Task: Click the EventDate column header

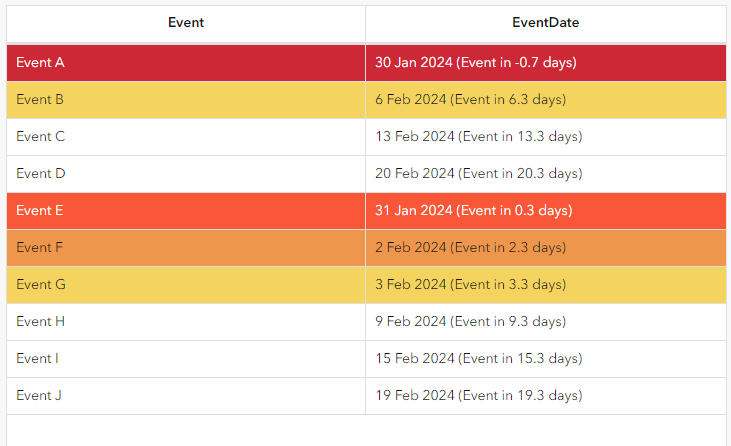Action: (545, 23)
